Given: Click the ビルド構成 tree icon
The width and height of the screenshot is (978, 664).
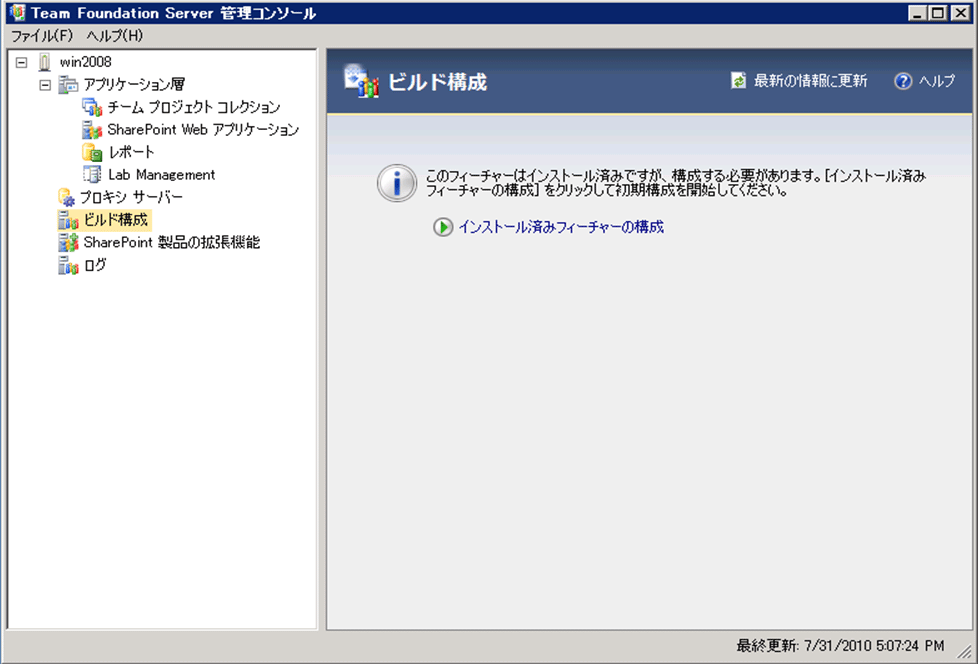Looking at the screenshot, I should 68,220.
